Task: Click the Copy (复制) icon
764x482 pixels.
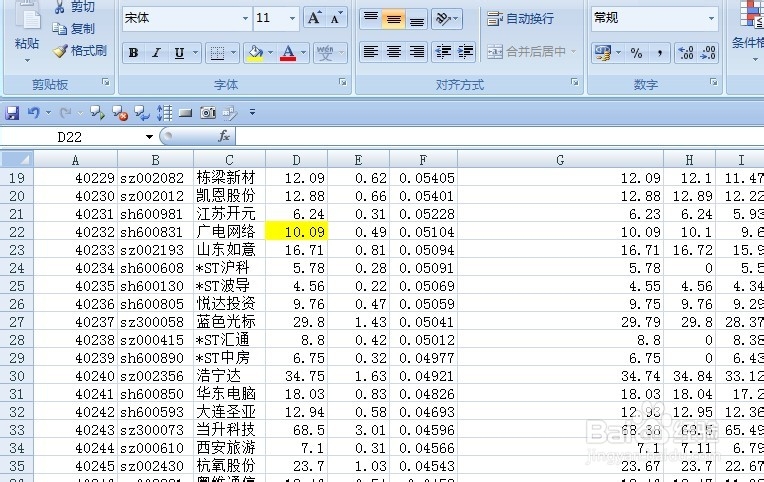Action: pyautogui.click(x=59, y=29)
